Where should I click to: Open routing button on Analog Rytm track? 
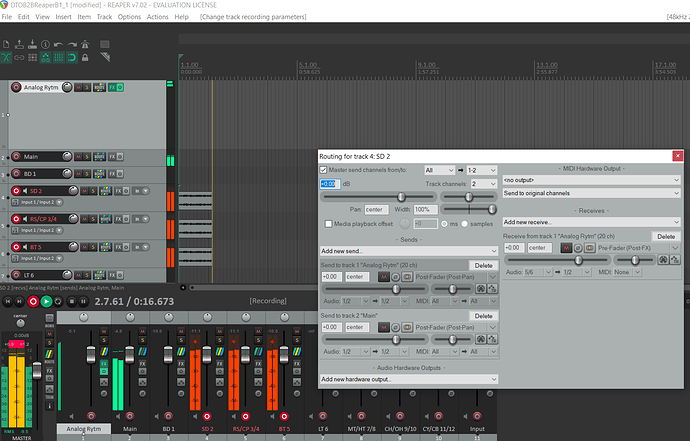coord(99,87)
